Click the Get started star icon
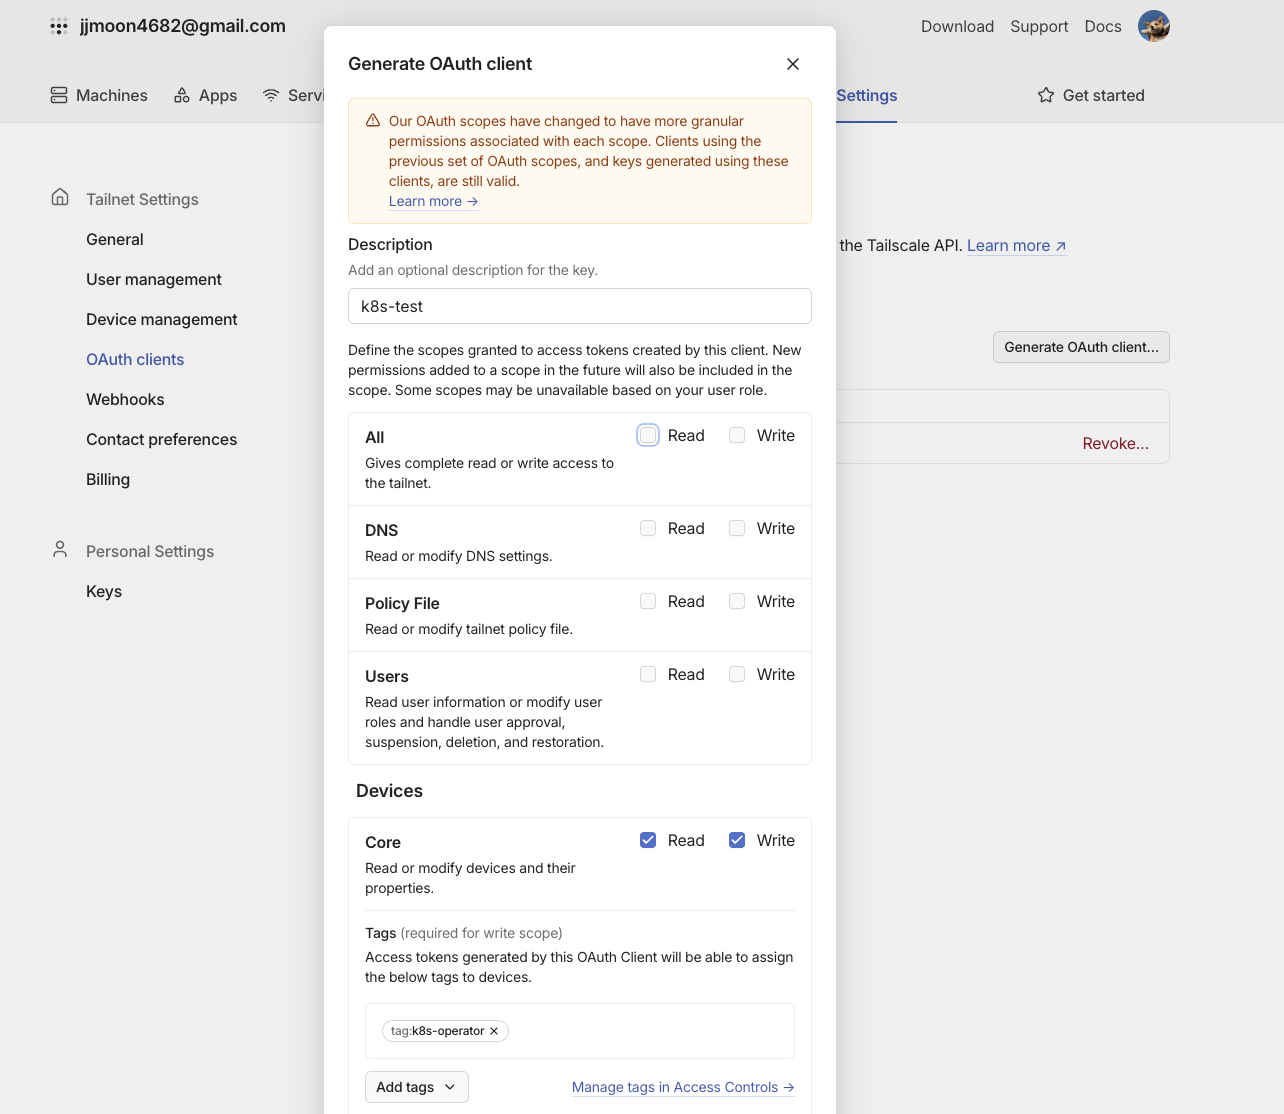Viewport: 1284px width, 1114px height. pos(1046,95)
